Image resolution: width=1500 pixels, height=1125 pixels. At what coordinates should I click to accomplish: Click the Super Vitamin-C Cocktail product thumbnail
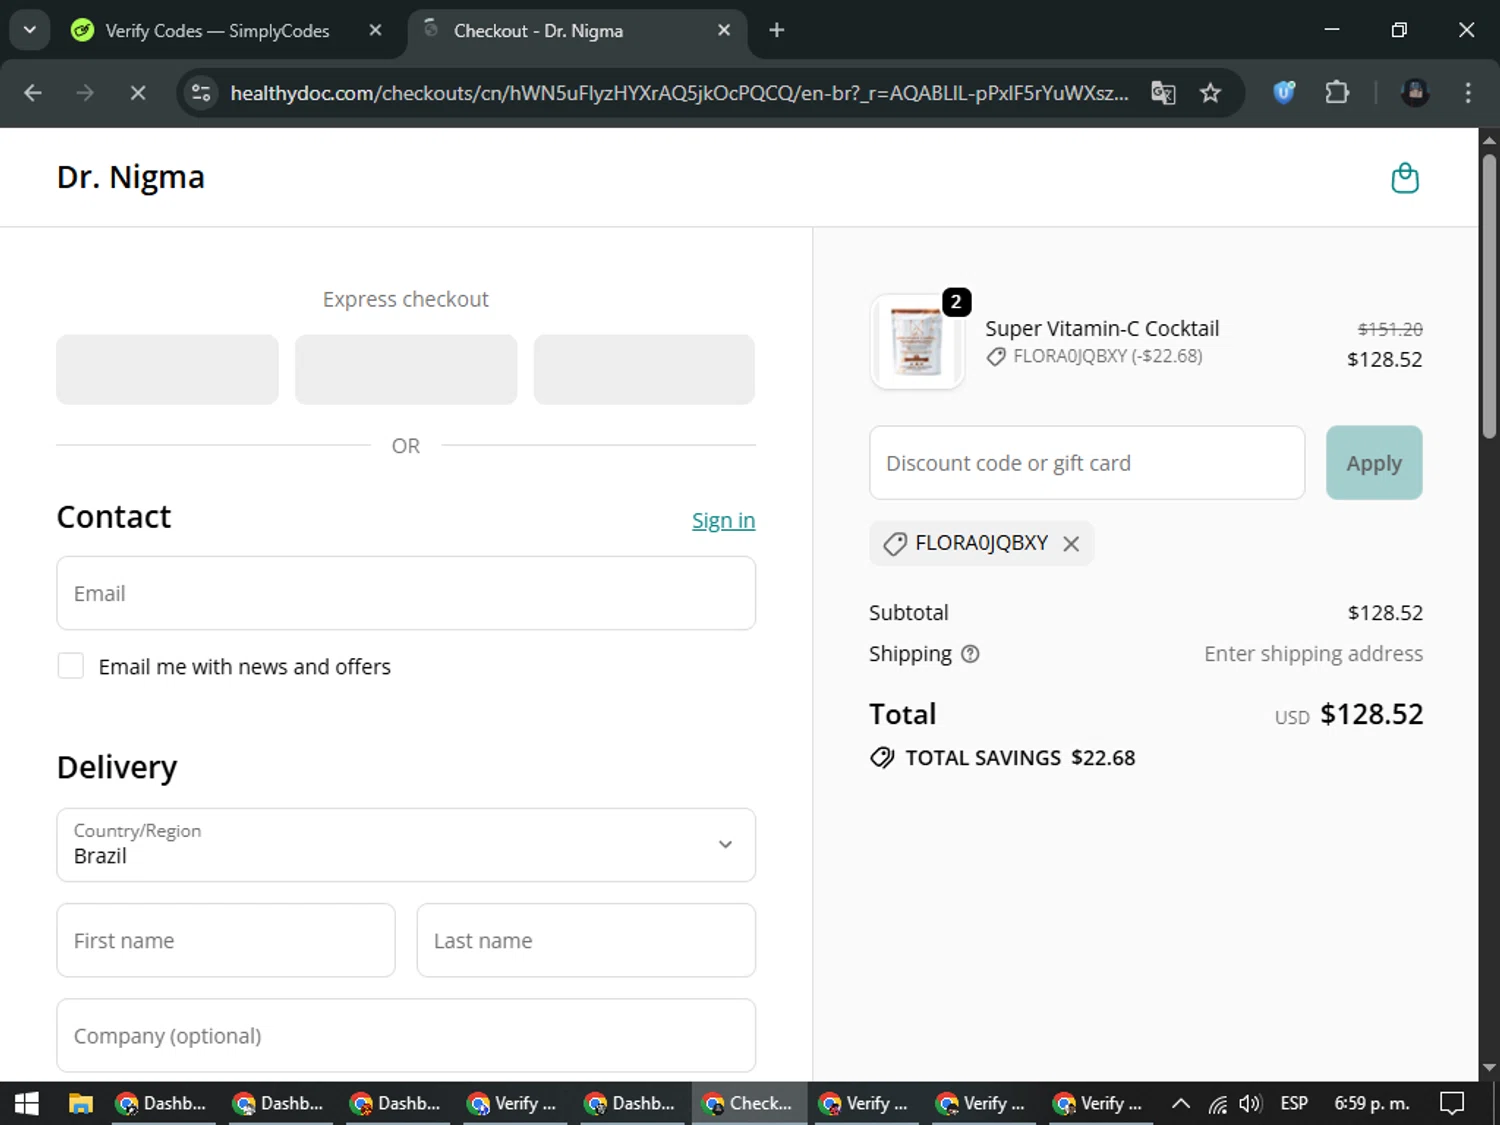point(917,341)
